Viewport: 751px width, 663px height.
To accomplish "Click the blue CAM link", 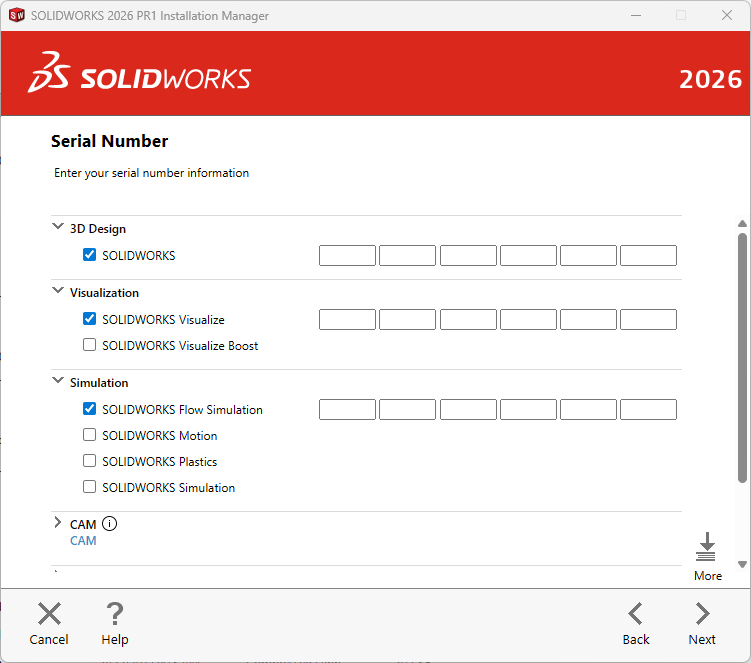I will pyautogui.click(x=83, y=541).
